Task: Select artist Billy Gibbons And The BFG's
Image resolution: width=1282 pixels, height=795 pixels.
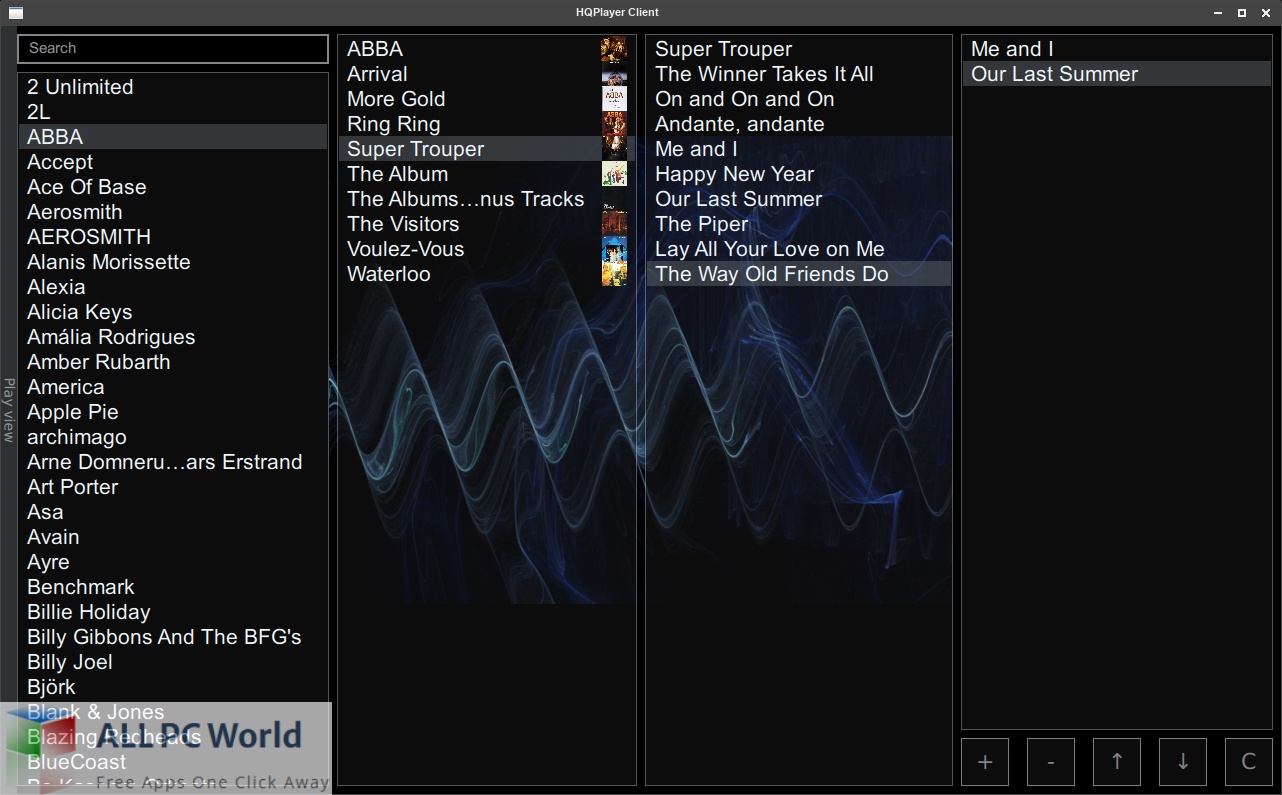Action: 173,637
